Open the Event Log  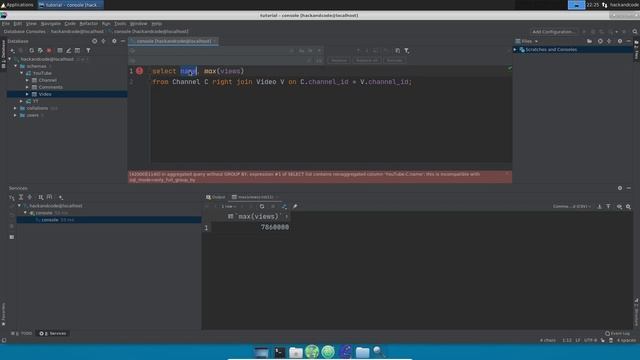coord(618,333)
